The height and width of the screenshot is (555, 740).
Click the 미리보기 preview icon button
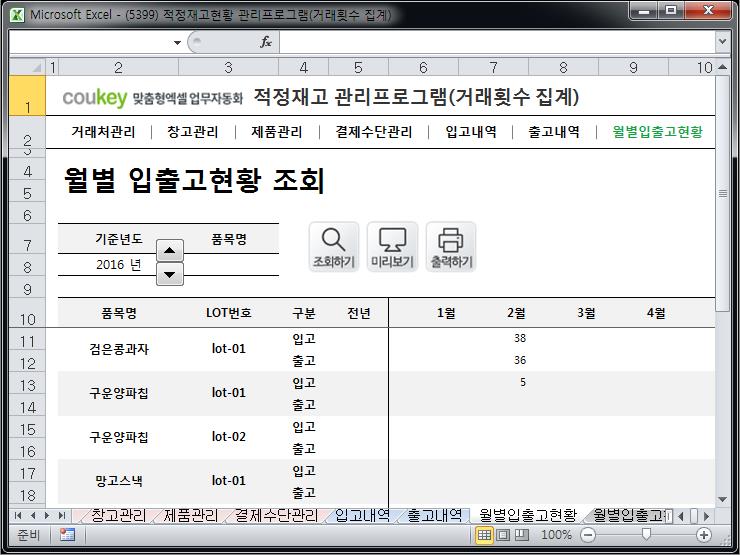point(392,247)
